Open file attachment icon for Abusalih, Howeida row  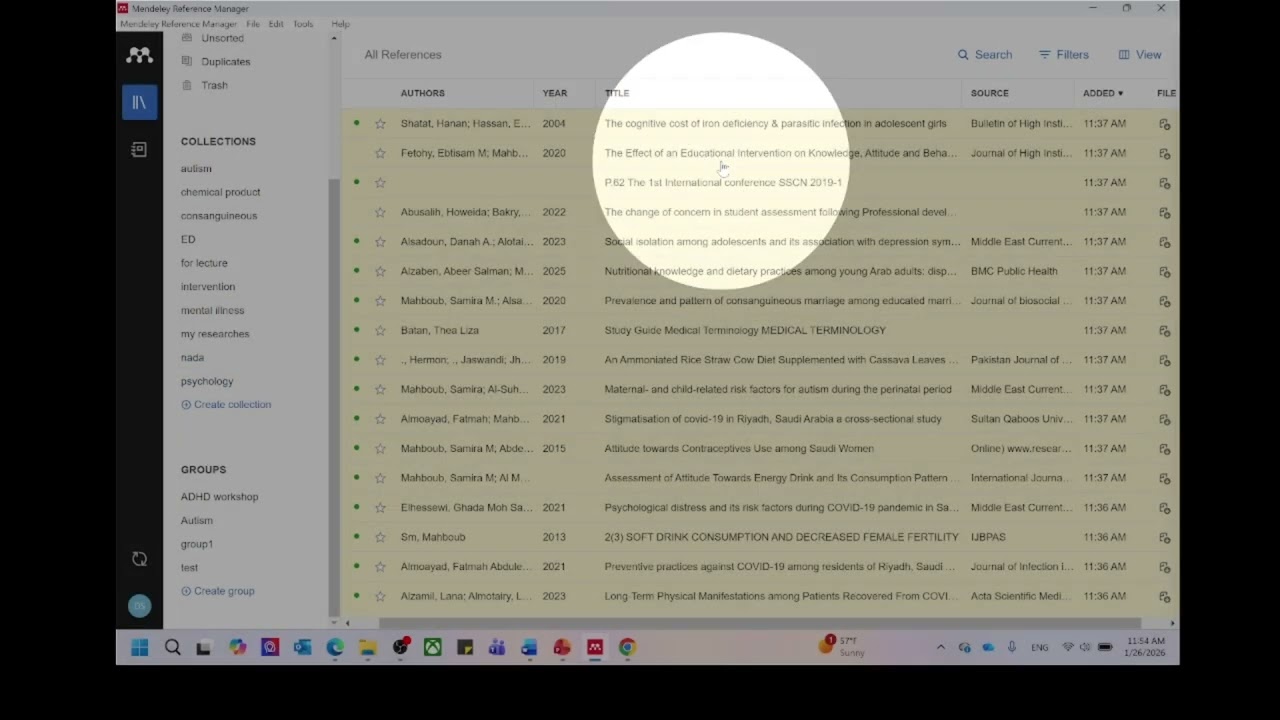[1164, 212]
